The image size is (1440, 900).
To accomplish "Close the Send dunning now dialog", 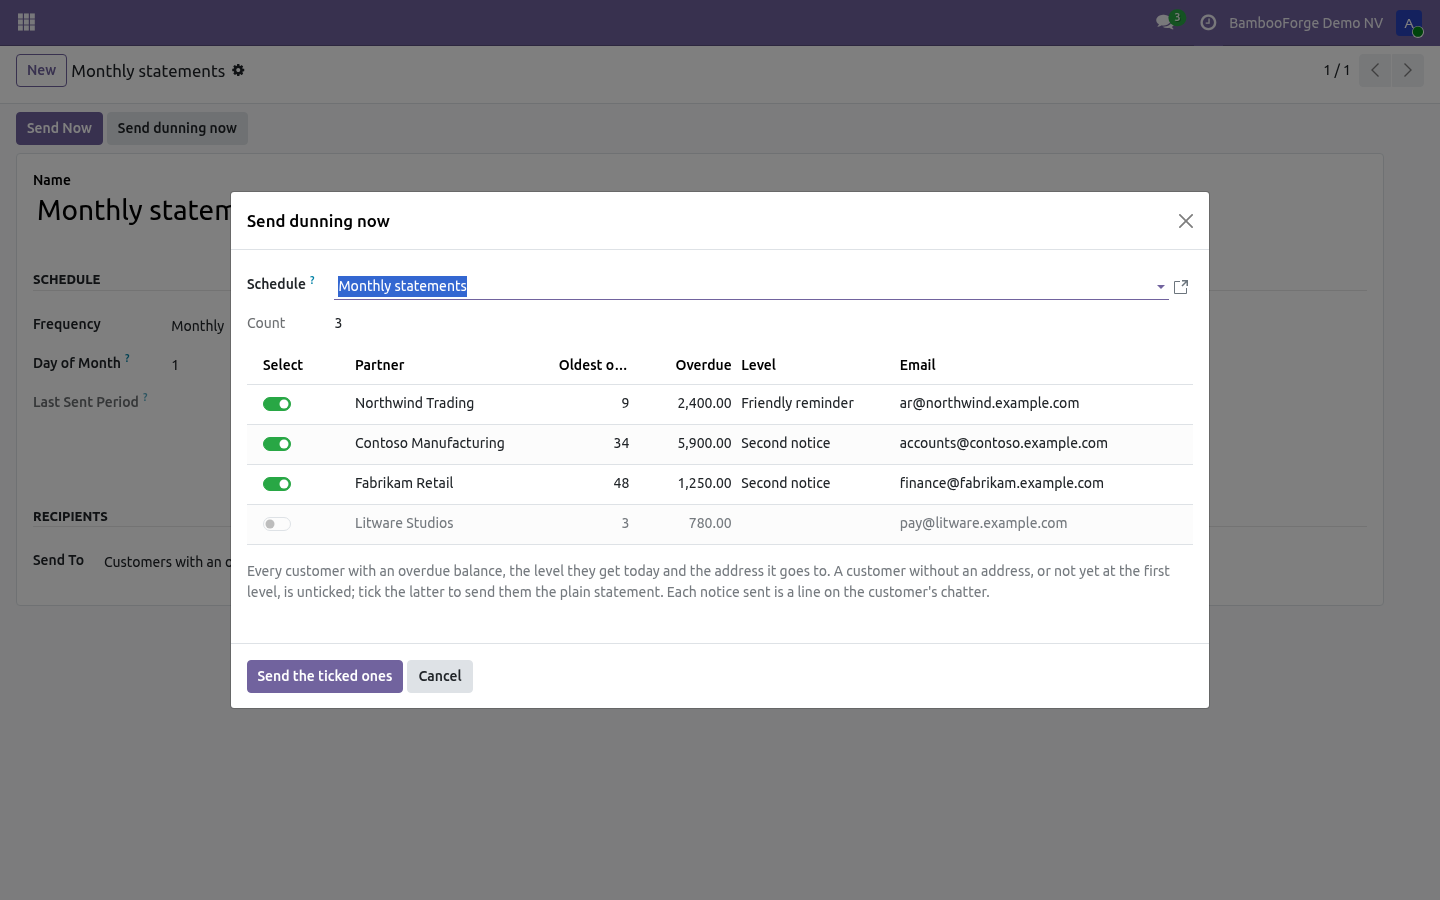I will tap(1186, 221).
